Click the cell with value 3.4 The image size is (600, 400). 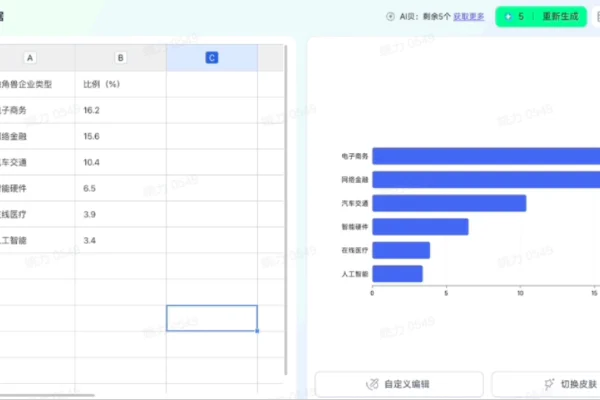(121, 240)
